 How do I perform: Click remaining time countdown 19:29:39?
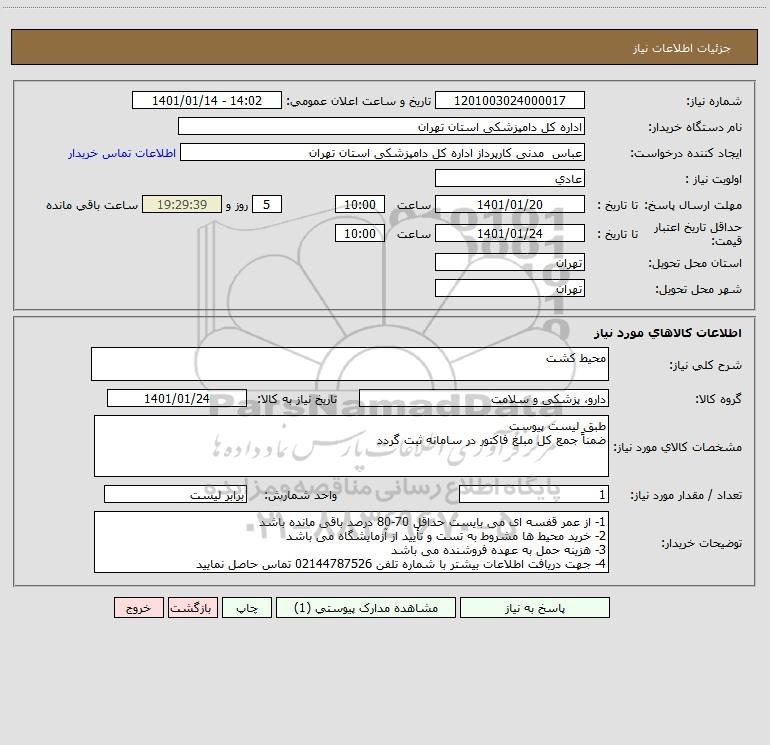(x=182, y=204)
